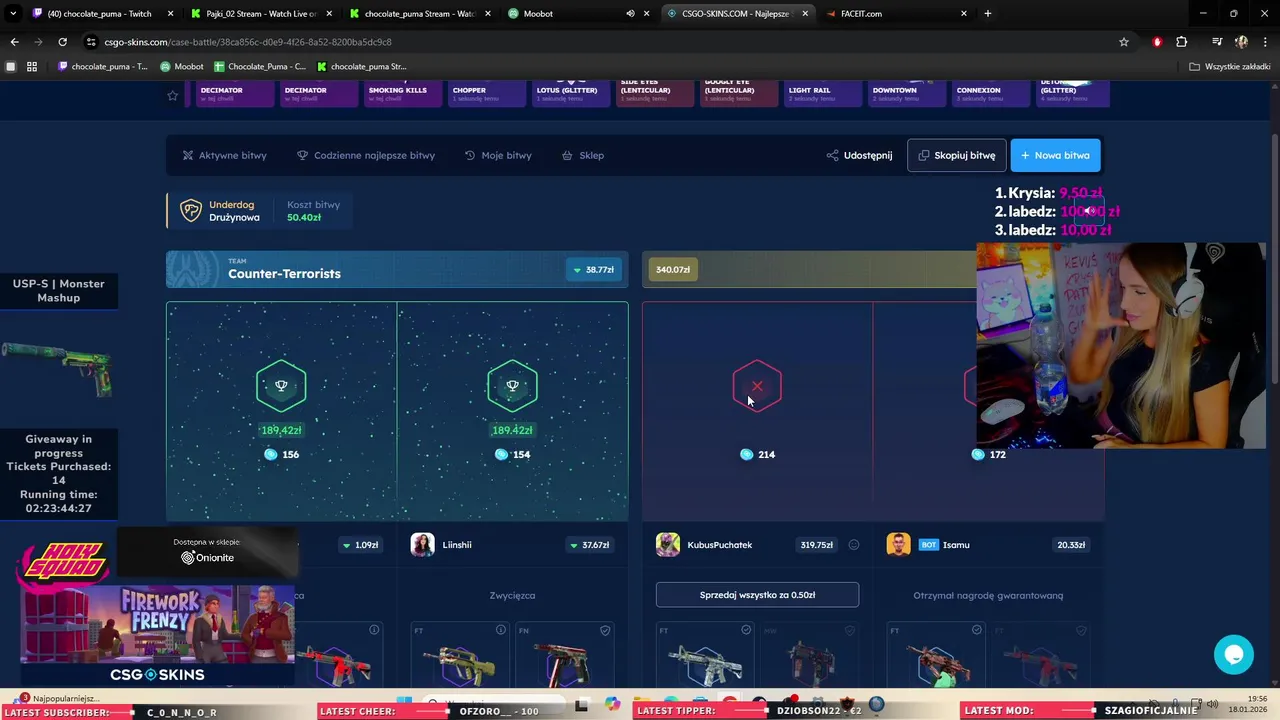This screenshot has height=720, width=1280.
Task: Start a Nowa bitwa
Action: coord(1055,155)
